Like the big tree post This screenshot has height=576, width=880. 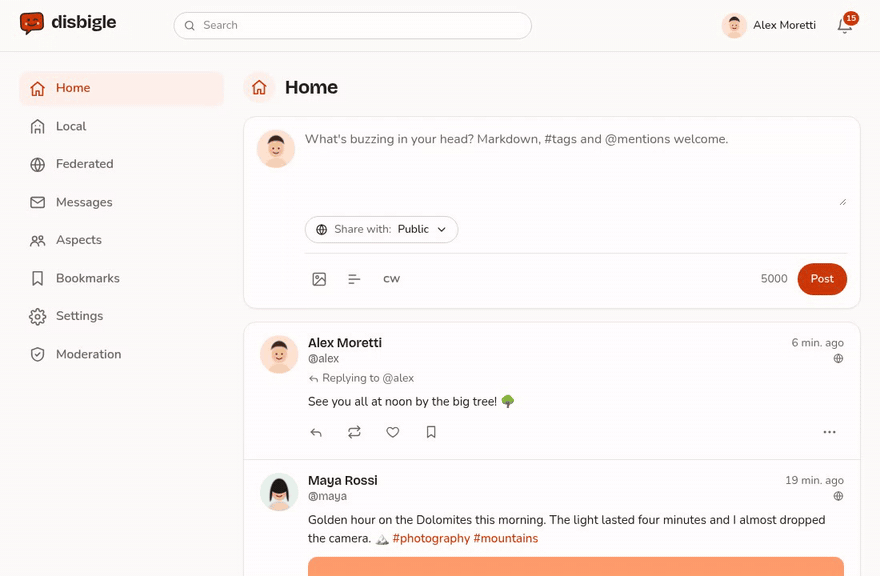tap(392, 432)
